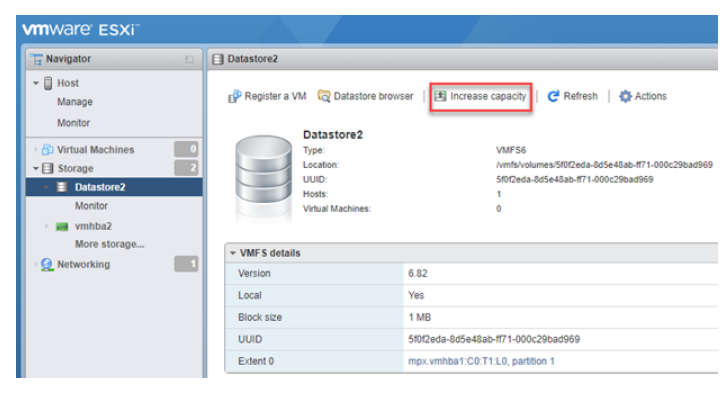Collapse the Storage tree node
Viewport: 727px width, 393px height.
point(36,169)
